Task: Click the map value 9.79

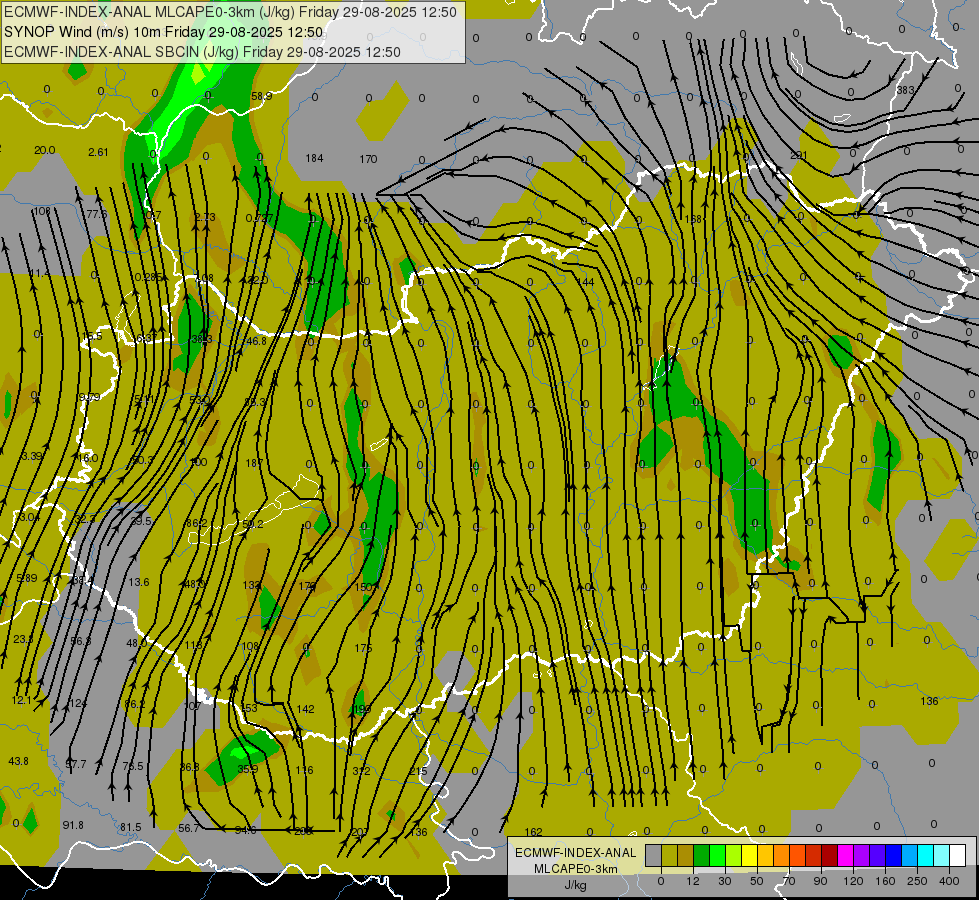Action: (x=89, y=397)
